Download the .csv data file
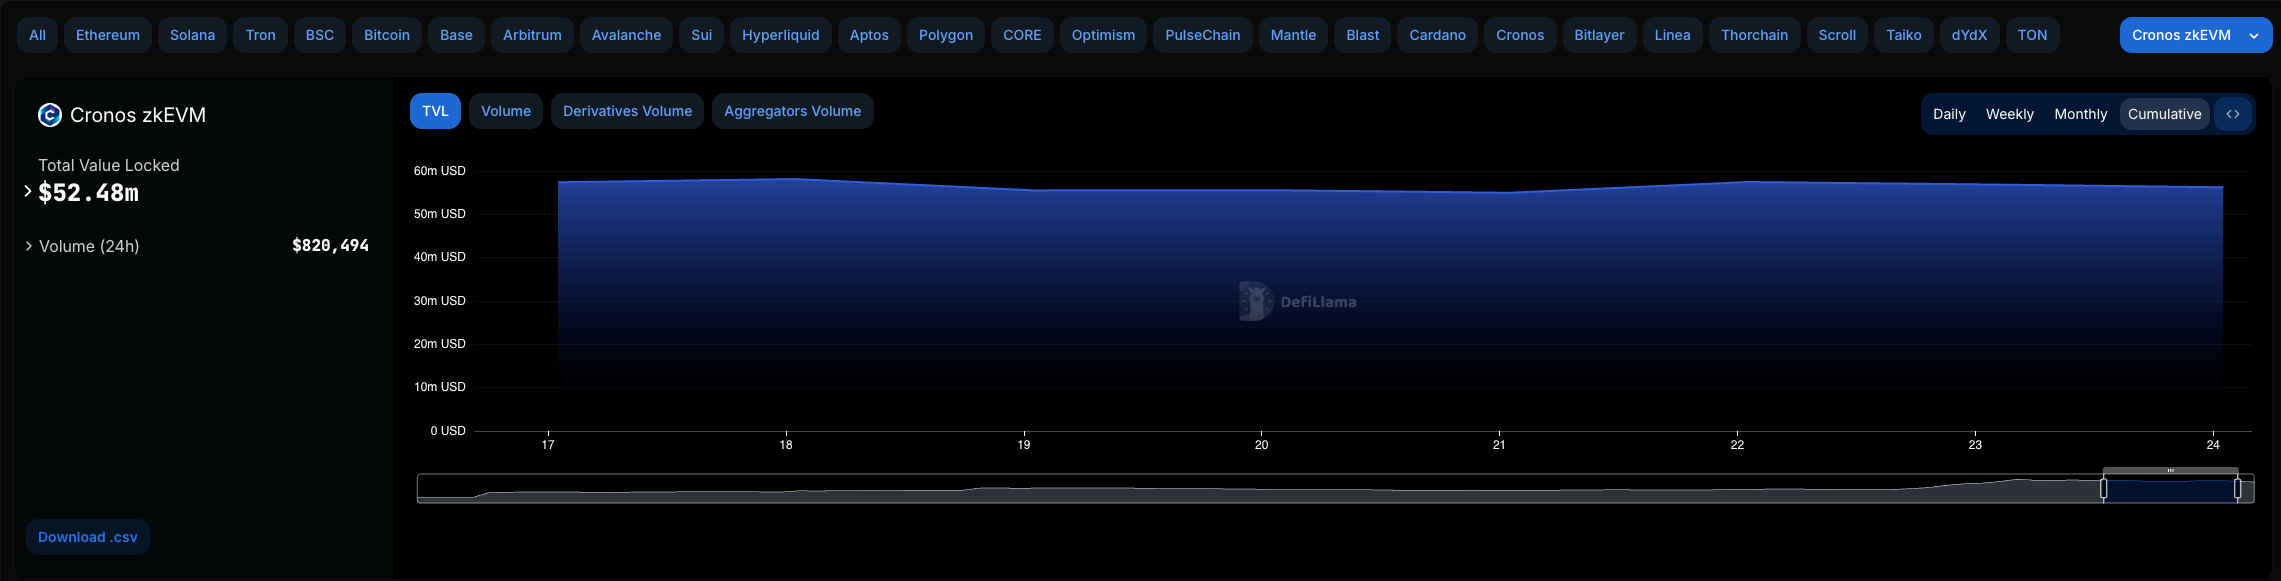 [88, 537]
